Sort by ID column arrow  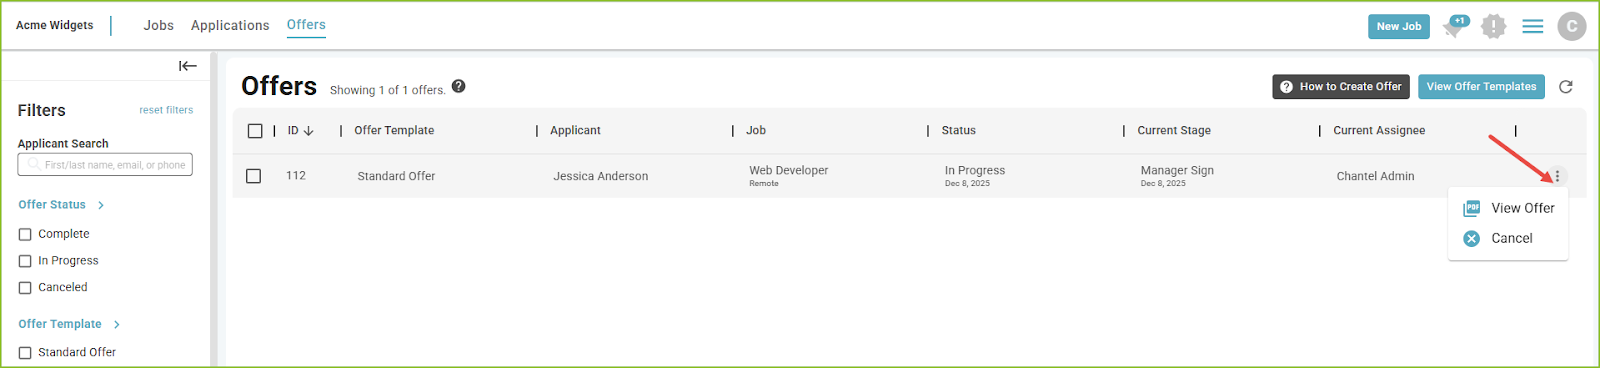point(308,131)
